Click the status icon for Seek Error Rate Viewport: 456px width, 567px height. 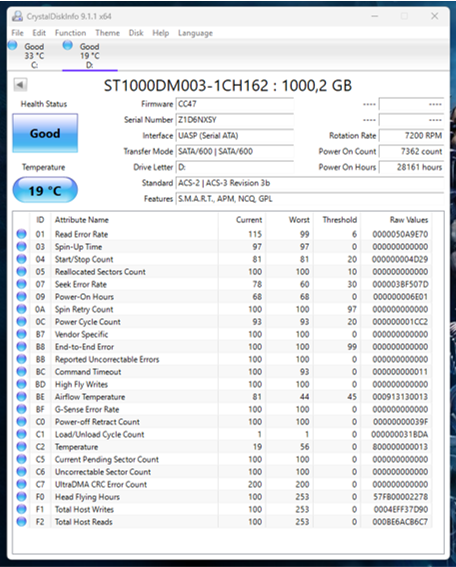tap(22, 284)
